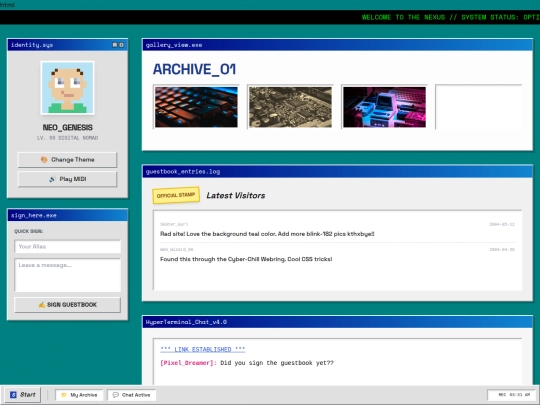540x405 pixels.
Task: Click the LV. 99 DIGITAL NOMAD subtitle
Action: 68,138
